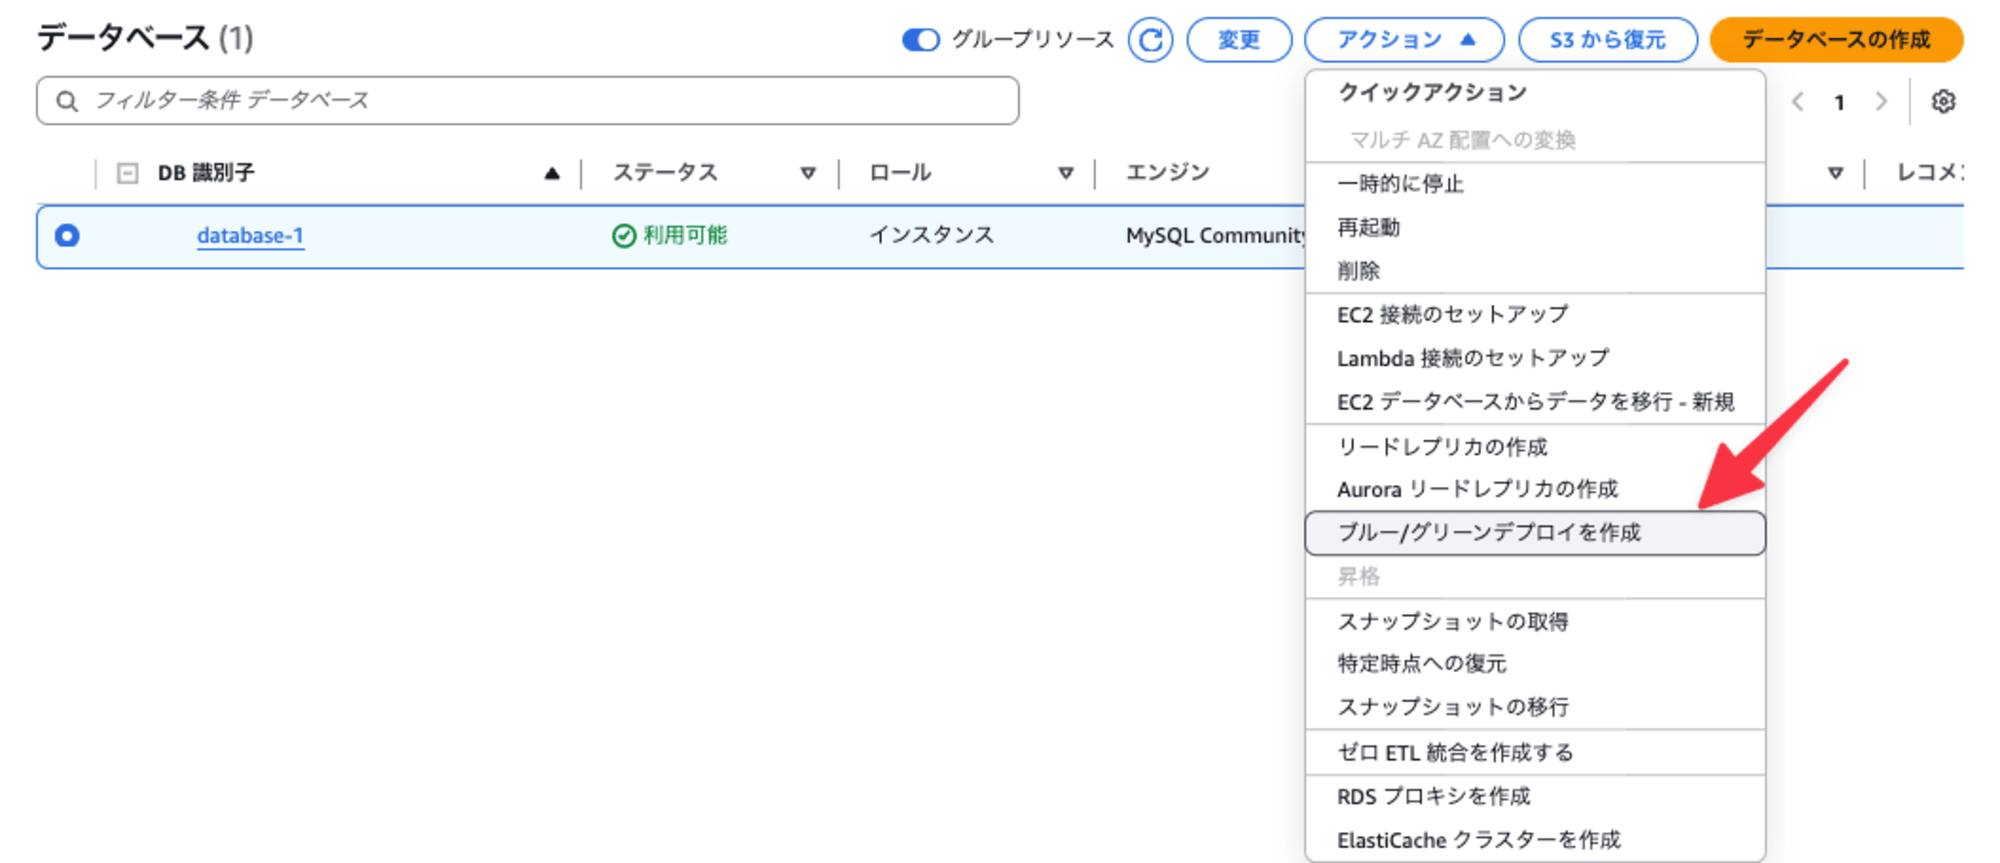2000x863 pixels.
Task: Select ブルー/グリーンデプロイを作成
Action: [x=1535, y=533]
